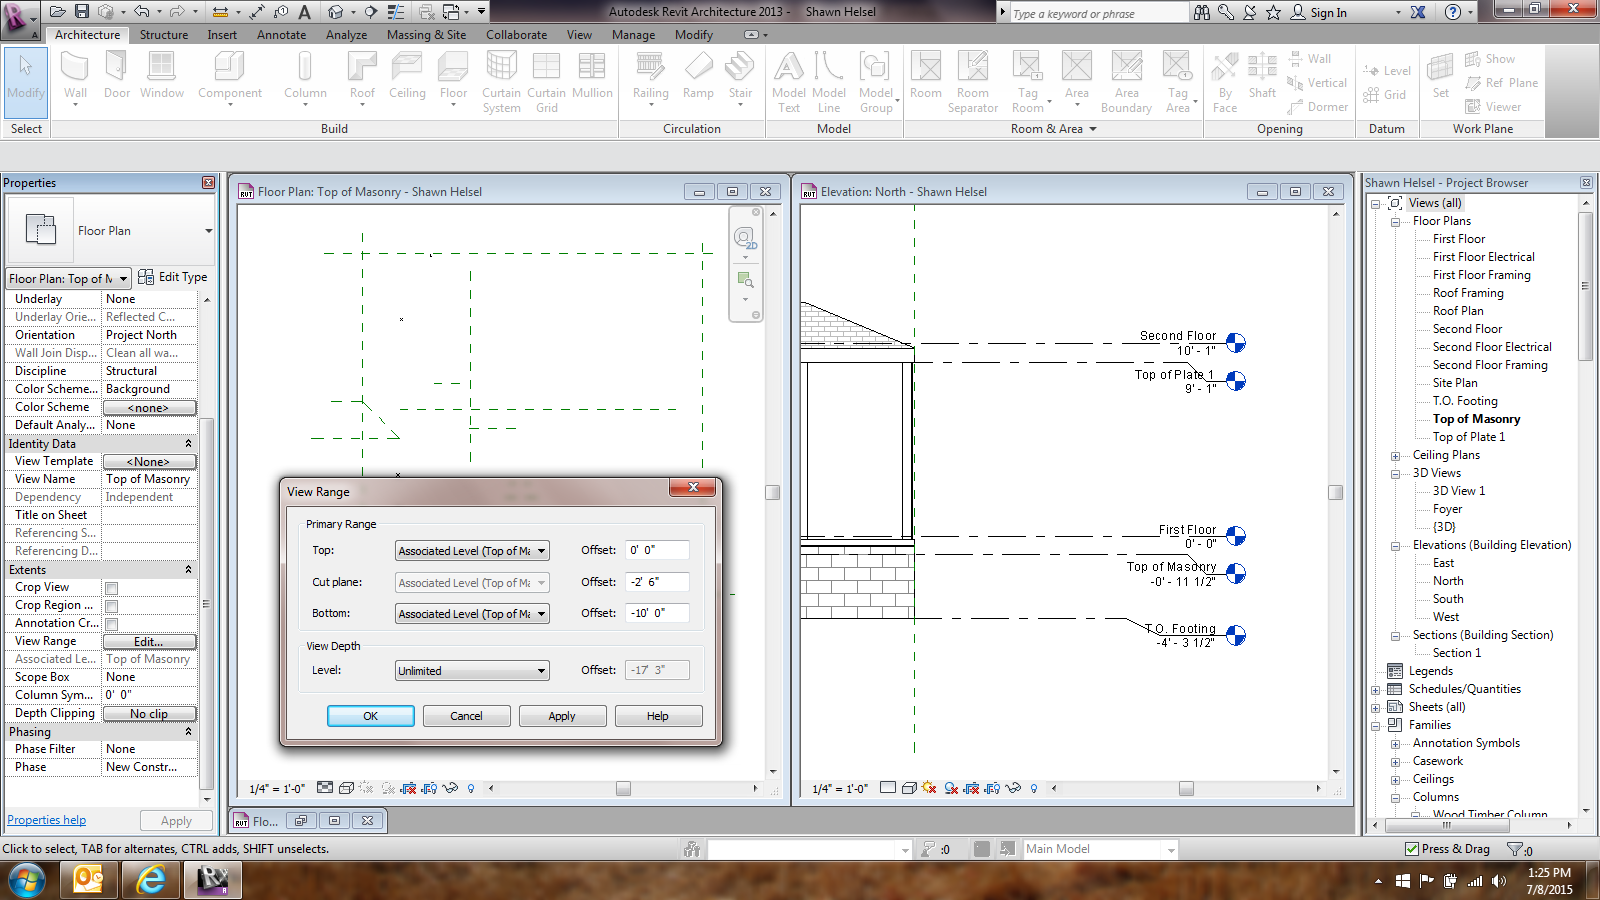Switch to the Massing & Site tab
The width and height of the screenshot is (1600, 900).
coord(426,35)
